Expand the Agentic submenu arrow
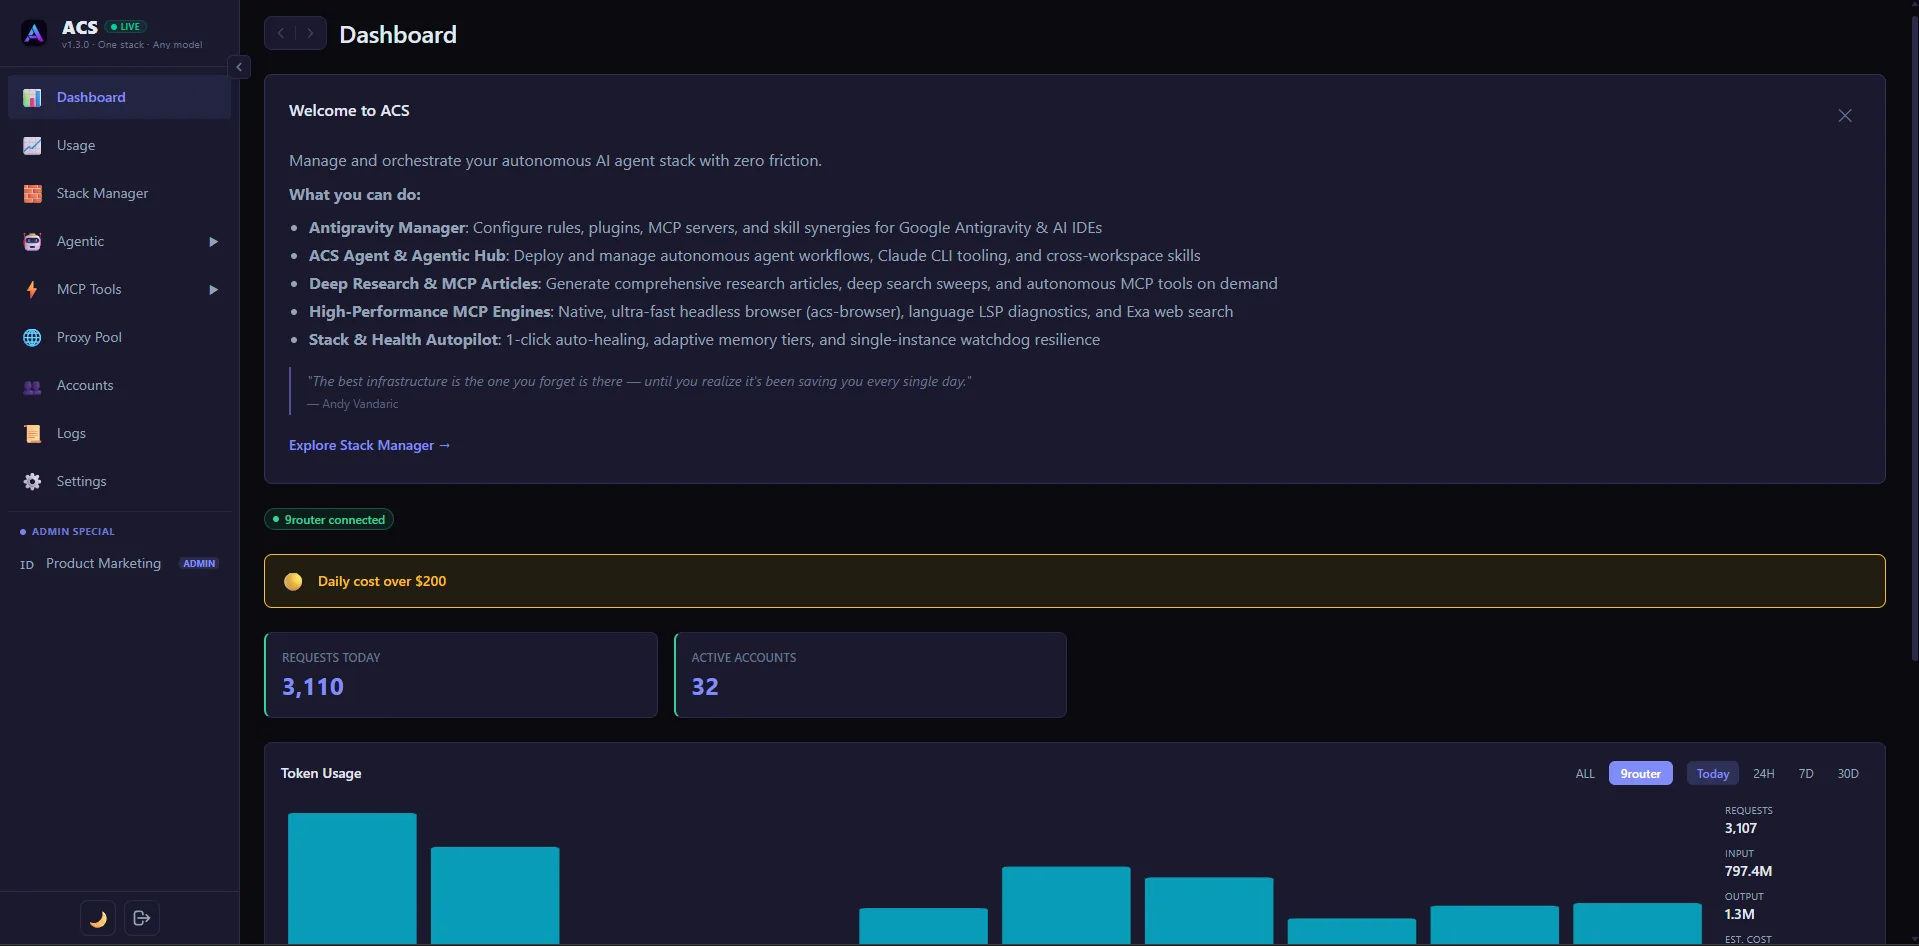This screenshot has width=1919, height=946. [213, 242]
